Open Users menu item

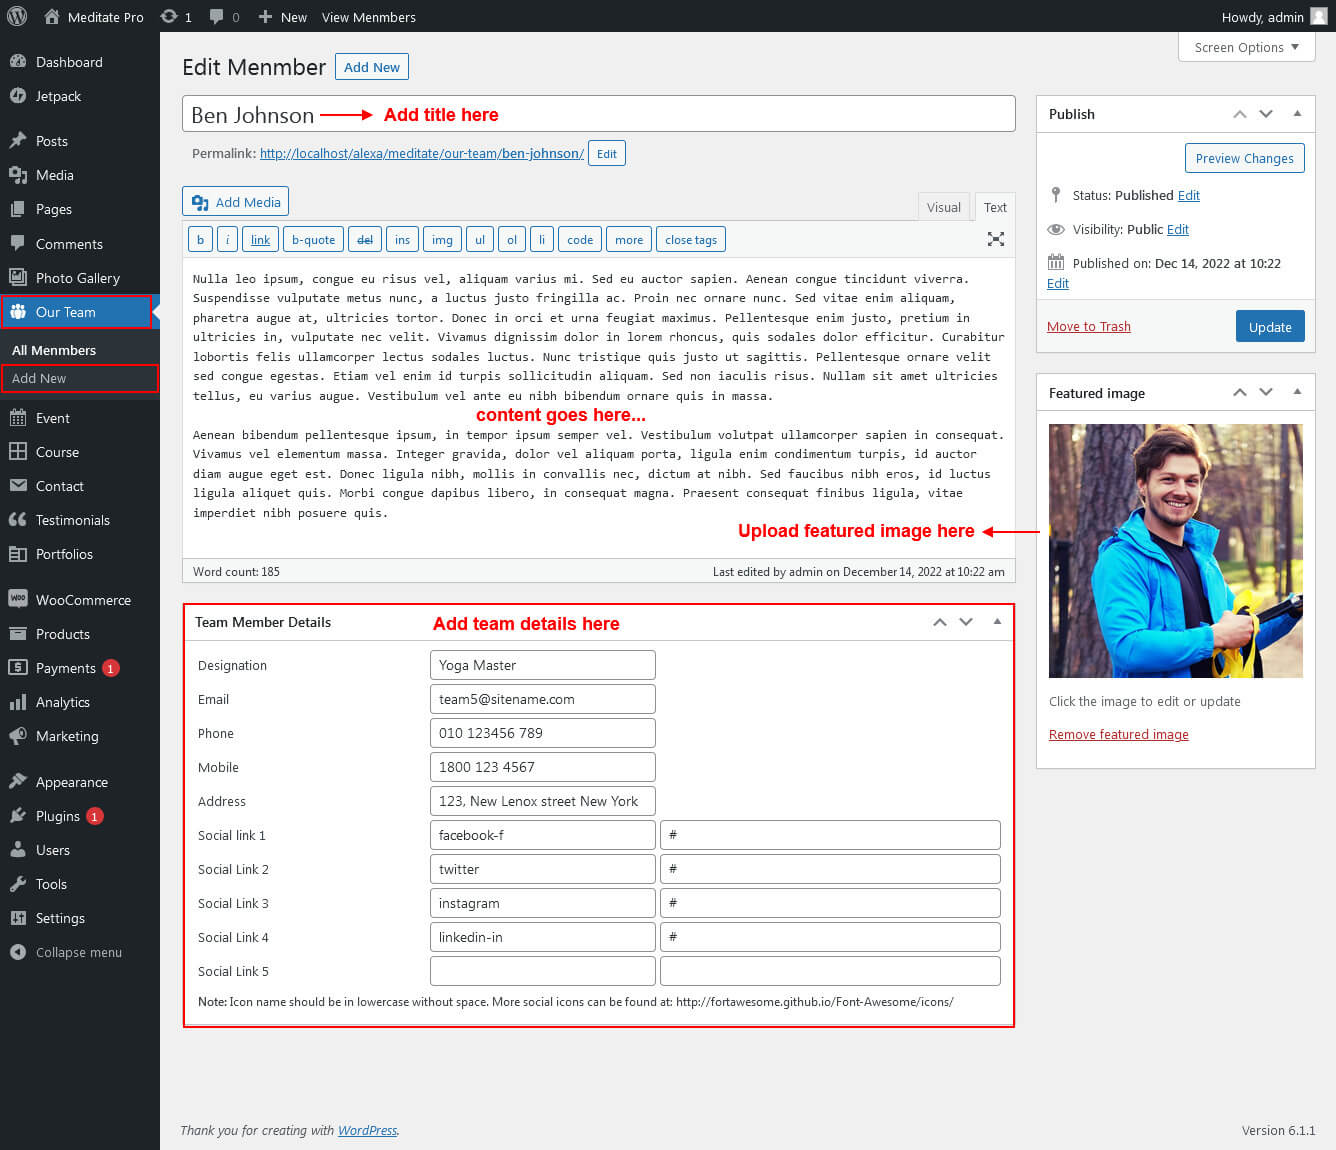coord(80,850)
